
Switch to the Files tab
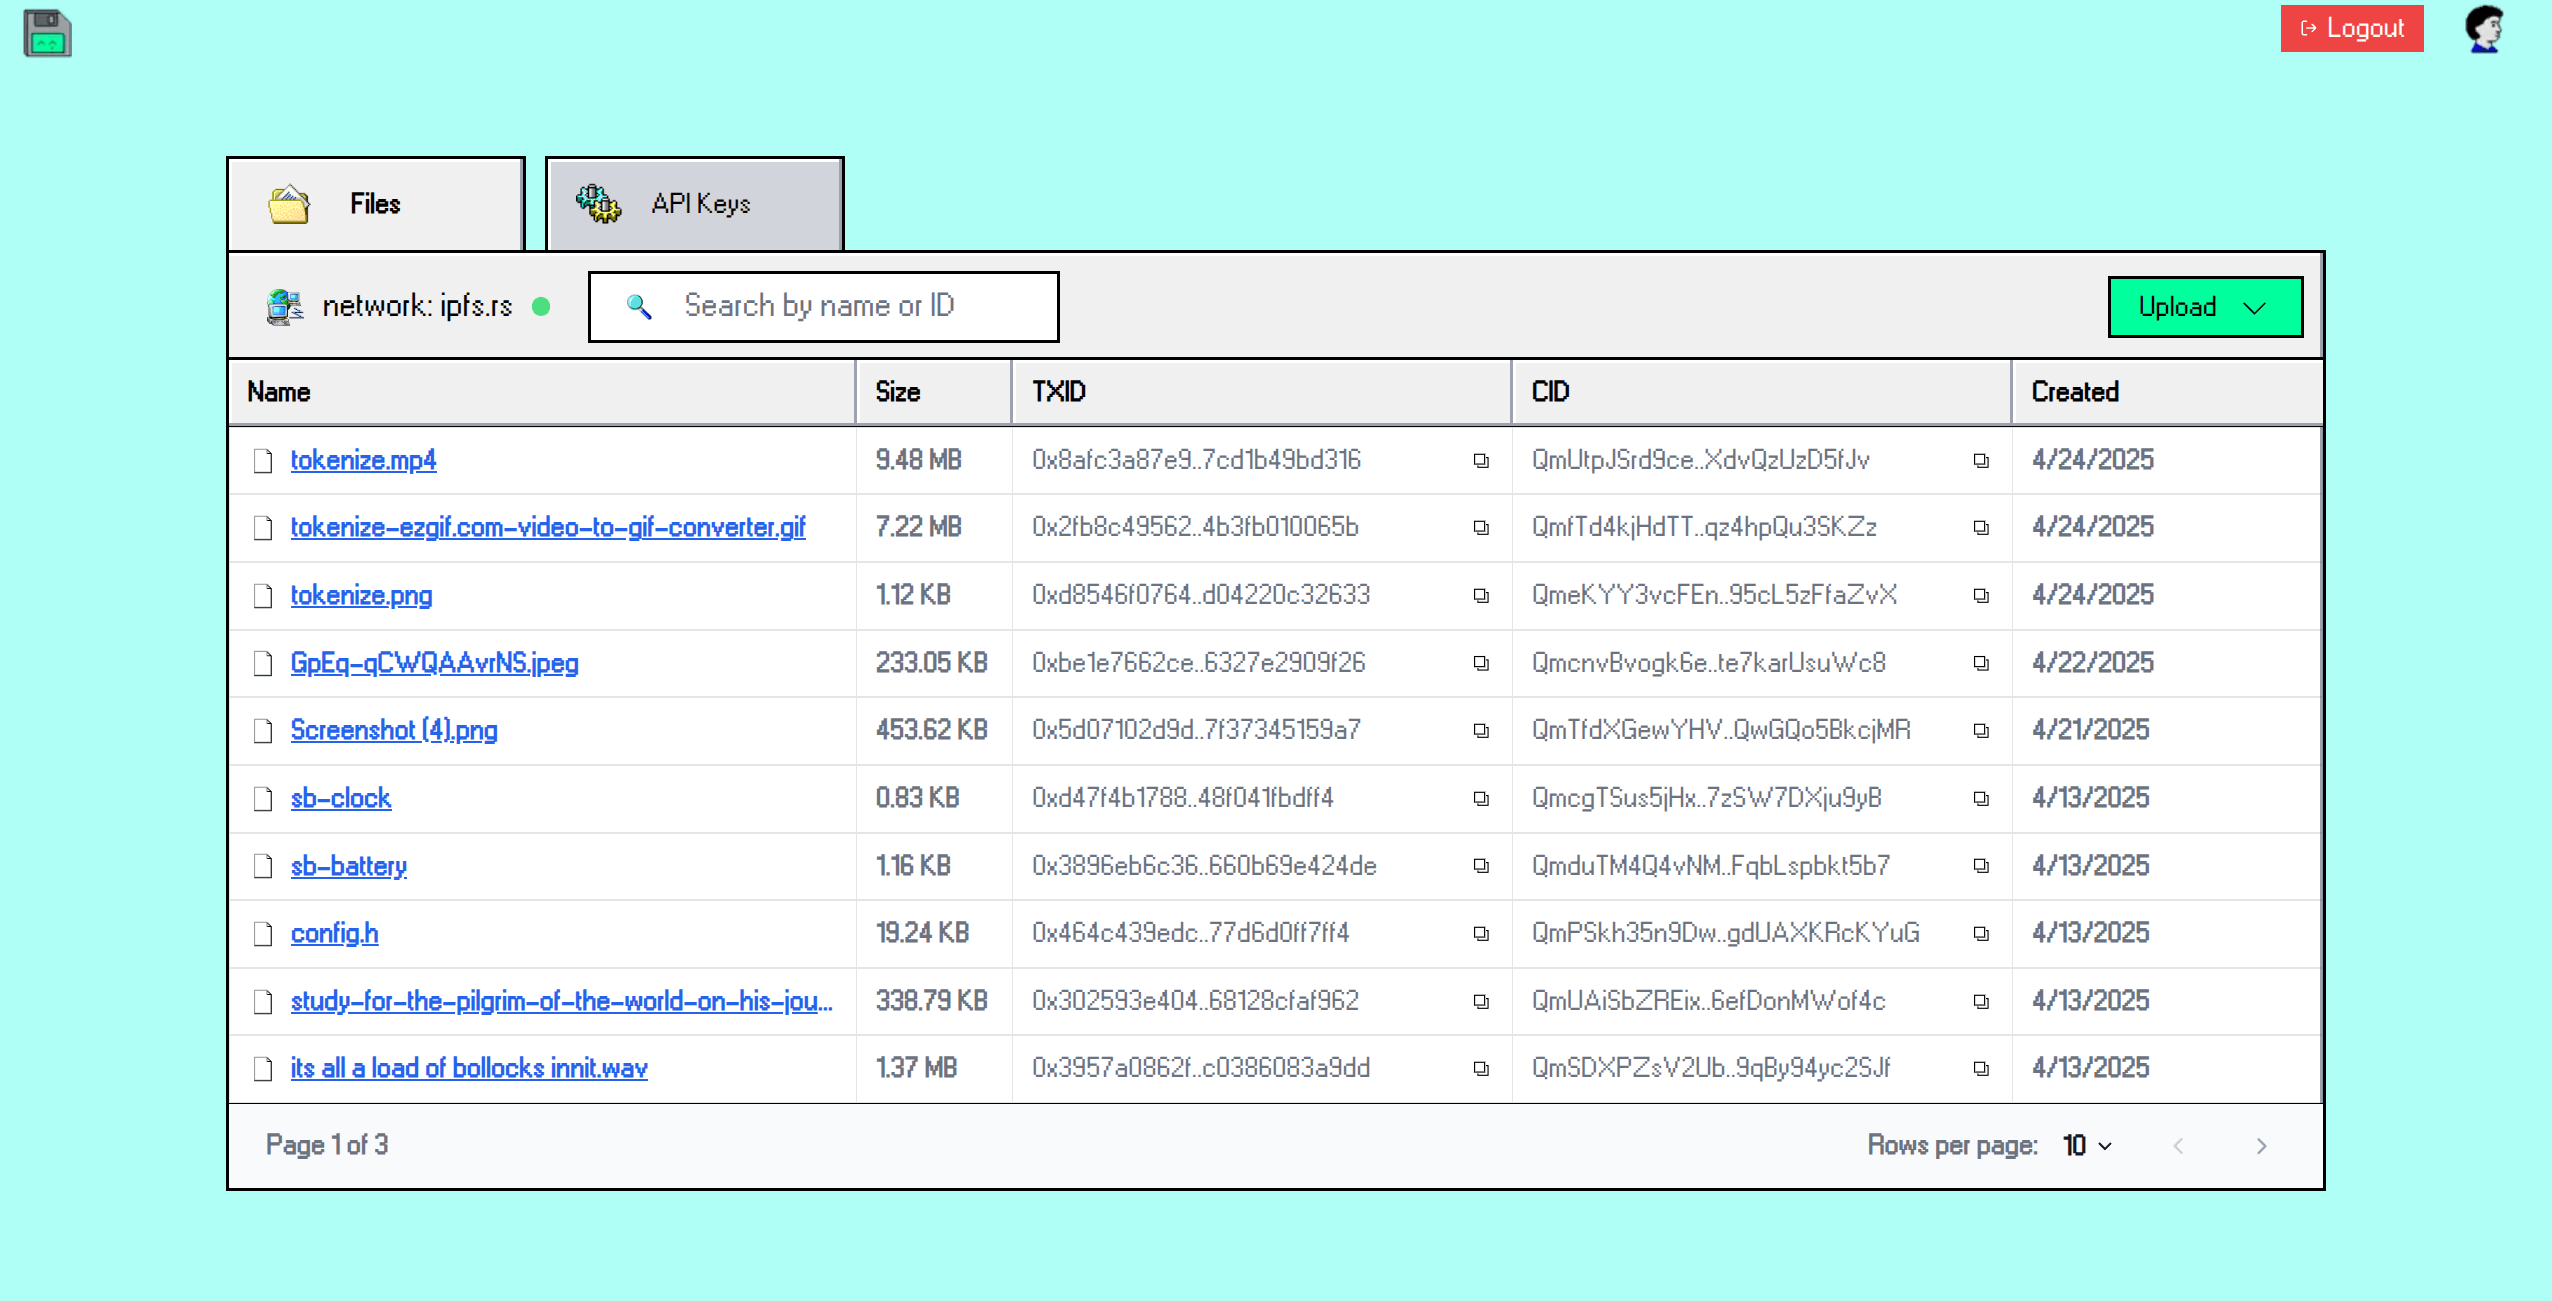point(376,204)
